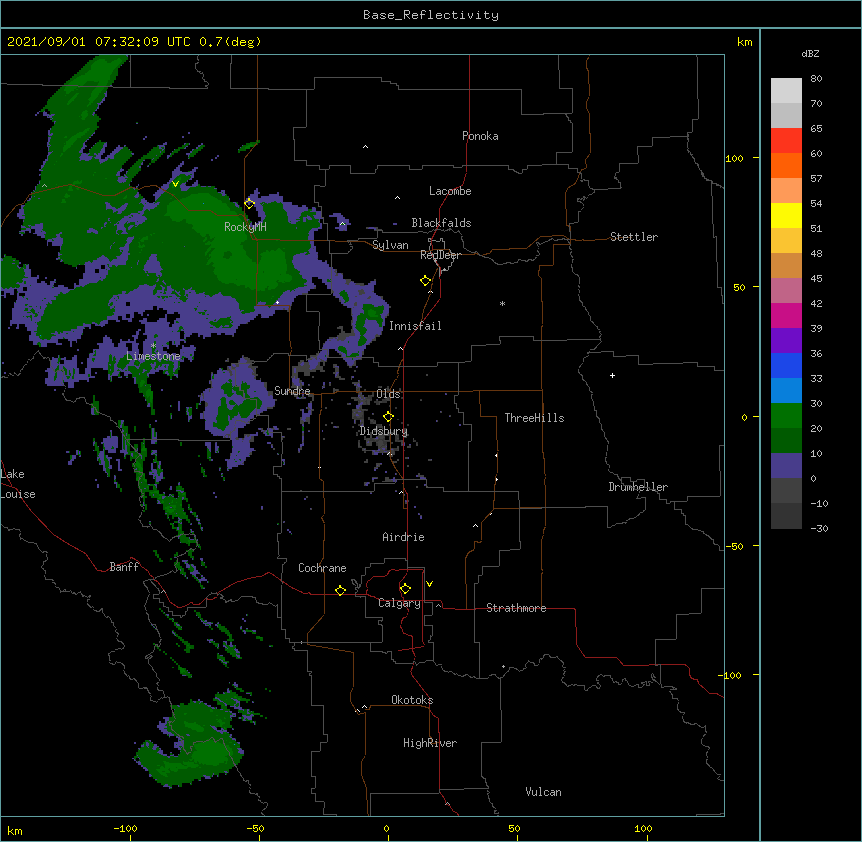Click the Didsbury town label

click(x=384, y=431)
